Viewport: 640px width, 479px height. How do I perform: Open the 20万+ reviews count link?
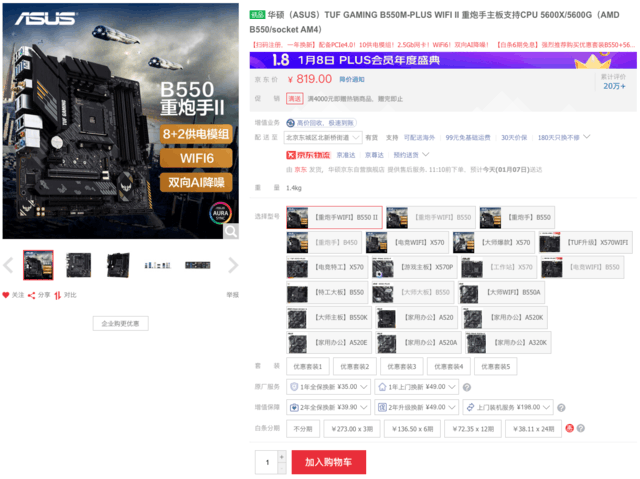[x=614, y=86]
